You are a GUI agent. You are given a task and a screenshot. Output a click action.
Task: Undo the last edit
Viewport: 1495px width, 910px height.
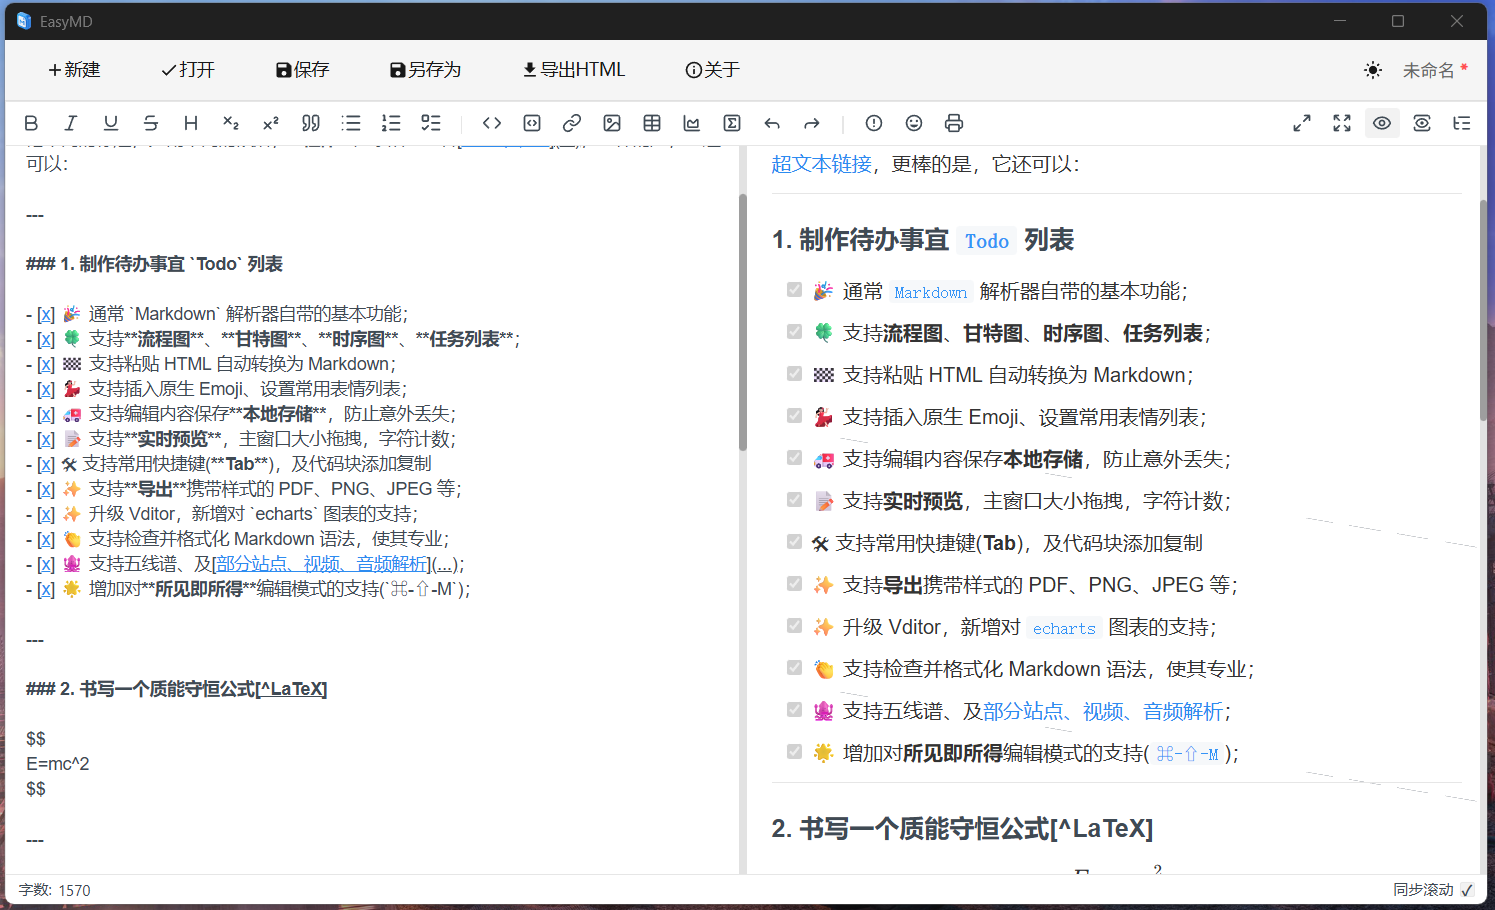click(771, 122)
